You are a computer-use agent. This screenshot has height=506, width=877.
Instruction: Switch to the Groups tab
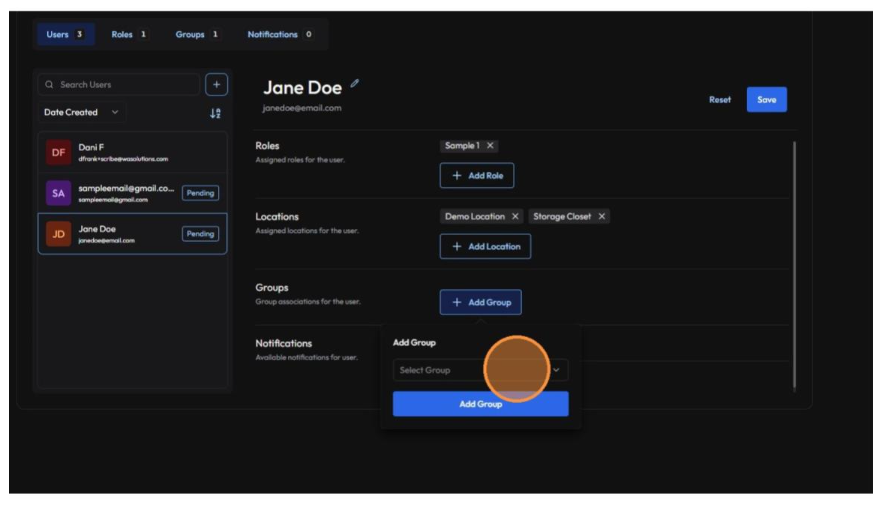197,34
